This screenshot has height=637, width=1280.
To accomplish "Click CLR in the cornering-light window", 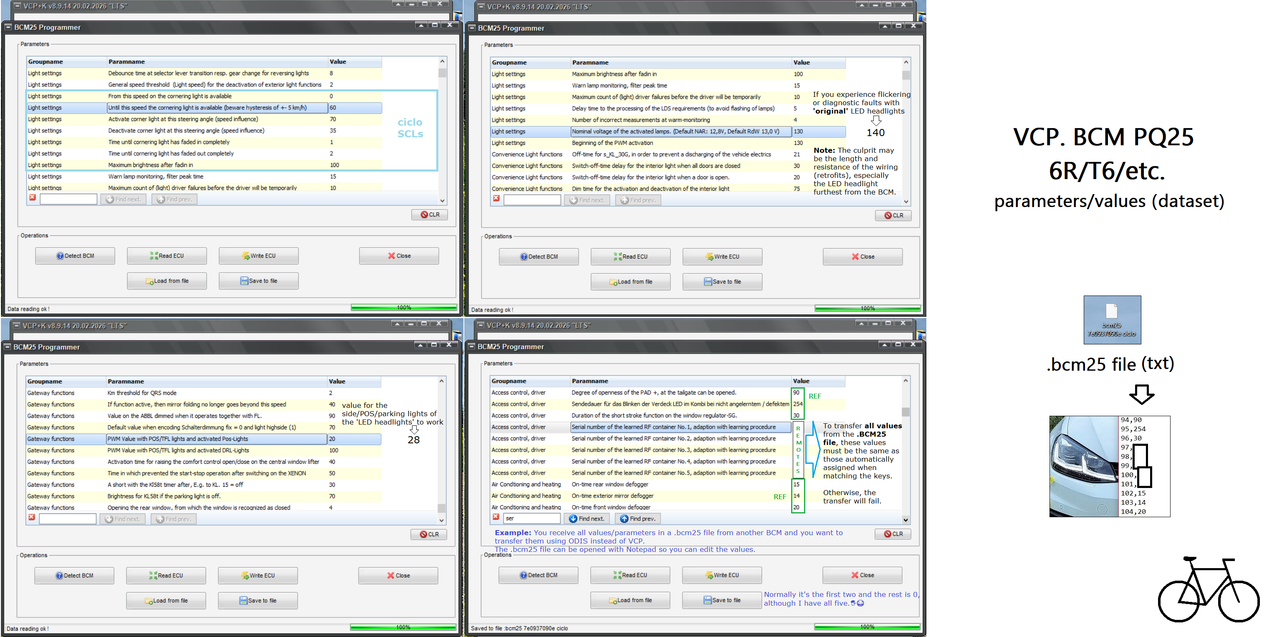I will pyautogui.click(x=431, y=215).
